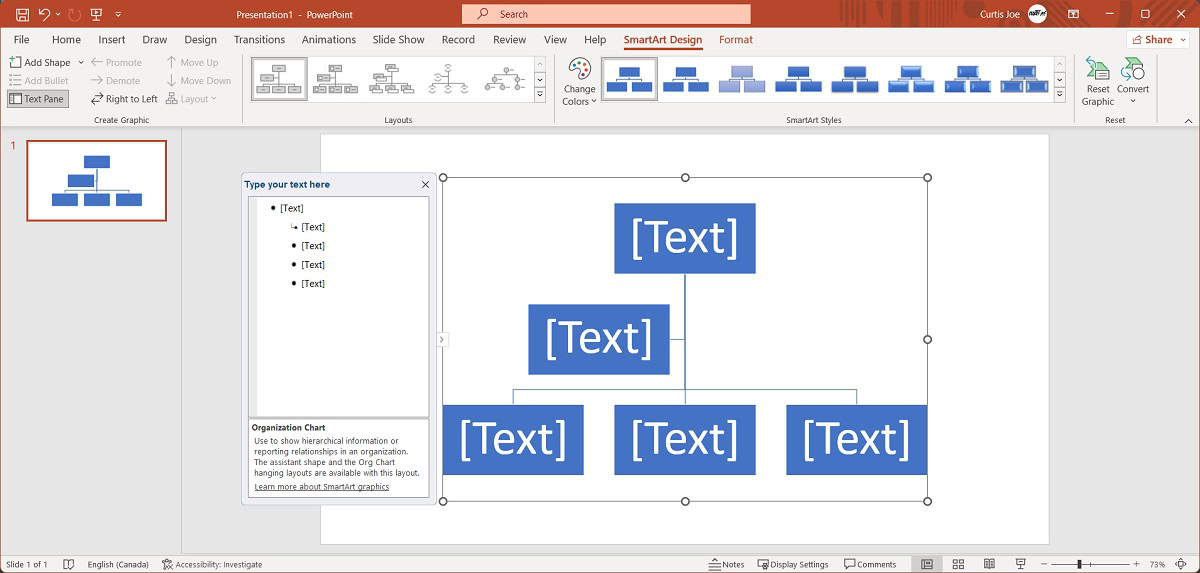Click the Undo arrow icon
Viewport: 1200px width, 573px height.
click(44, 14)
